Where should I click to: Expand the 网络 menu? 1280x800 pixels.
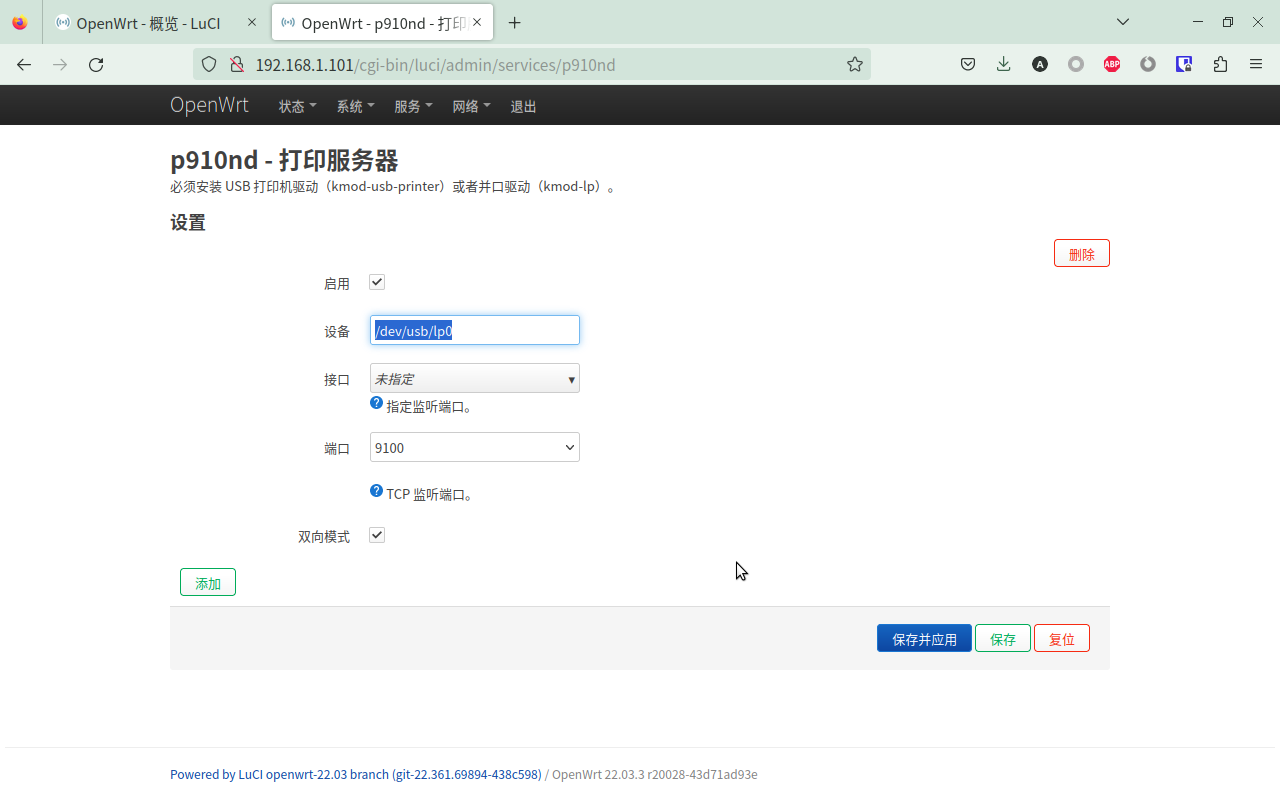pyautogui.click(x=471, y=106)
